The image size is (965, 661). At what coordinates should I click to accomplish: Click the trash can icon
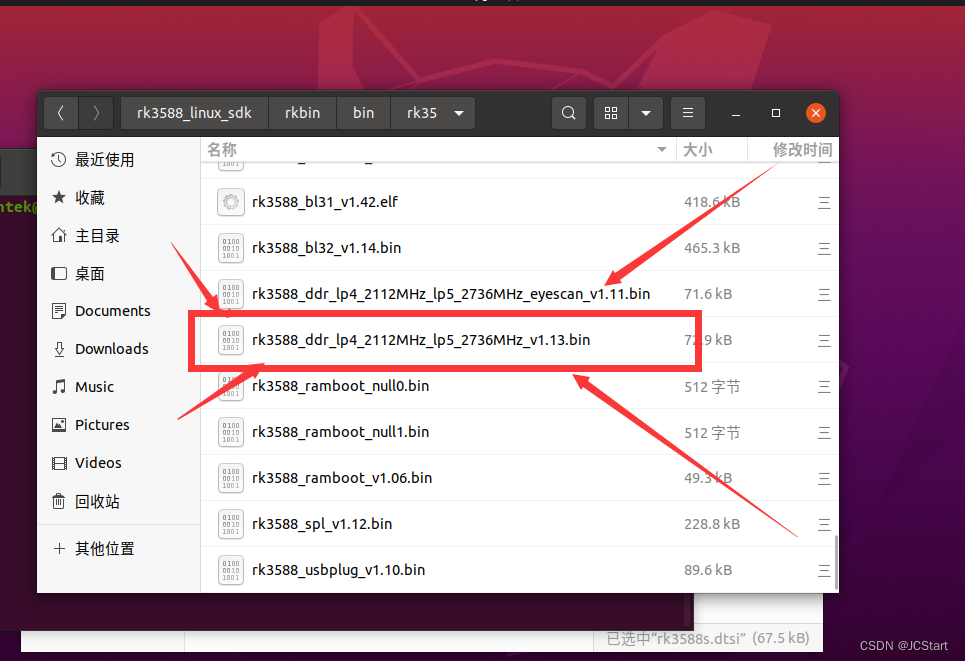coord(58,502)
